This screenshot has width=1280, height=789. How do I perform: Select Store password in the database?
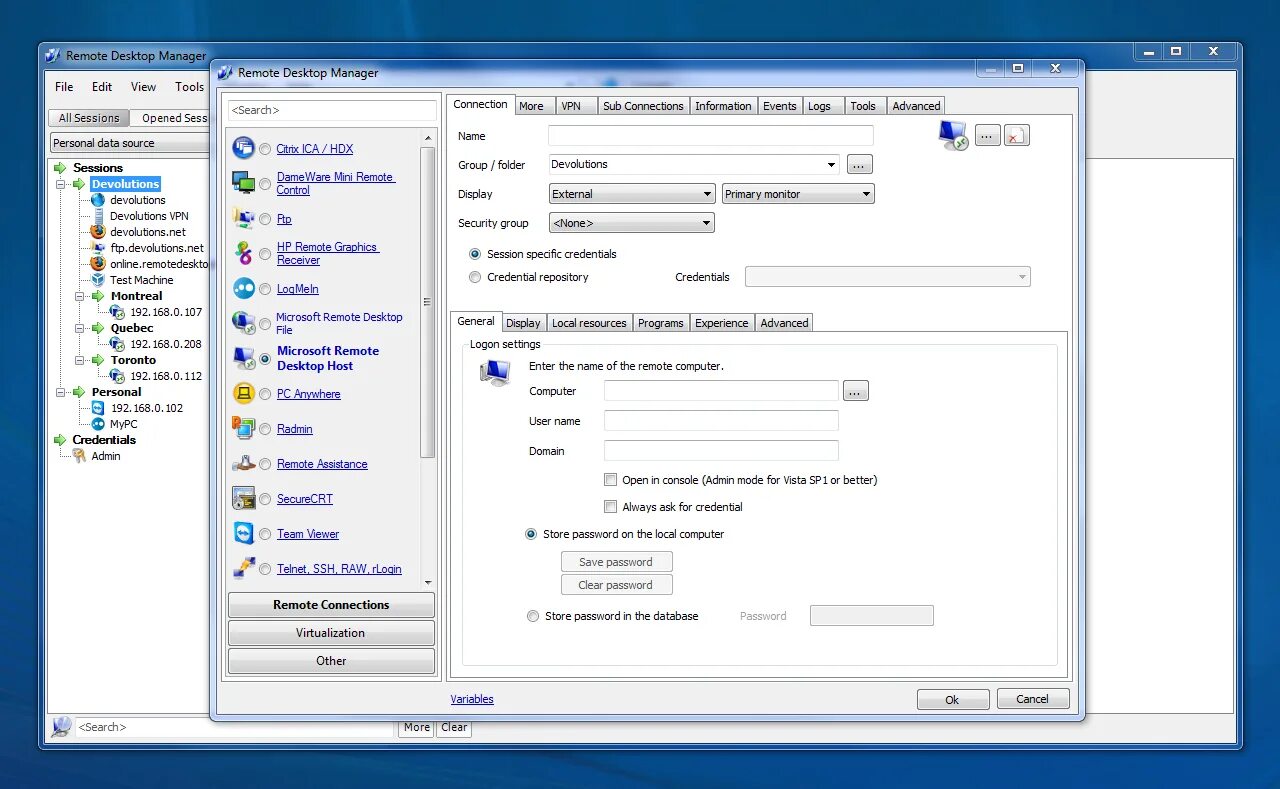pyautogui.click(x=533, y=616)
